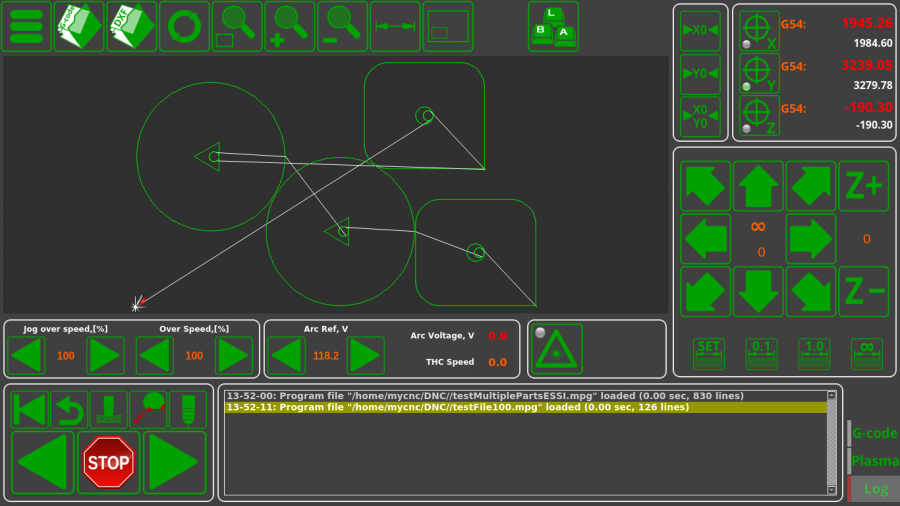The width and height of the screenshot is (900, 506).
Task: Zoom out of the toolpath view
Action: click(x=343, y=26)
